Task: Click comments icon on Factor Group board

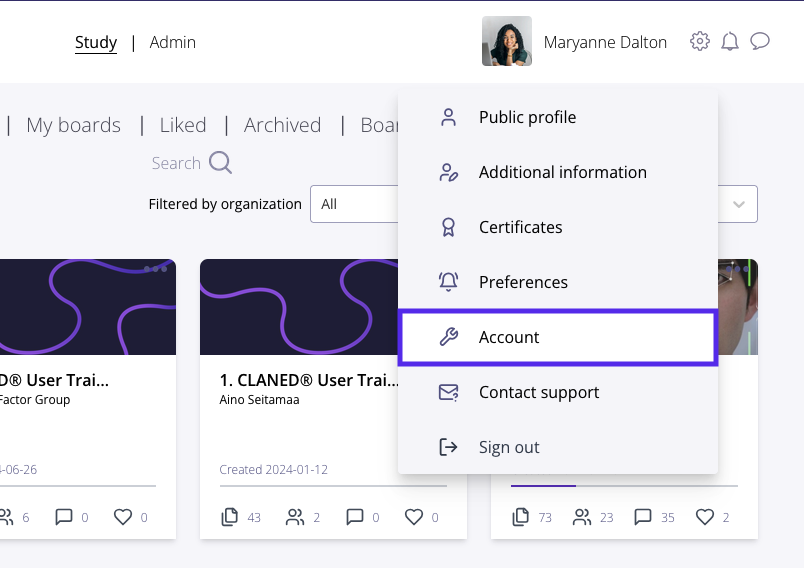Action: [x=64, y=517]
